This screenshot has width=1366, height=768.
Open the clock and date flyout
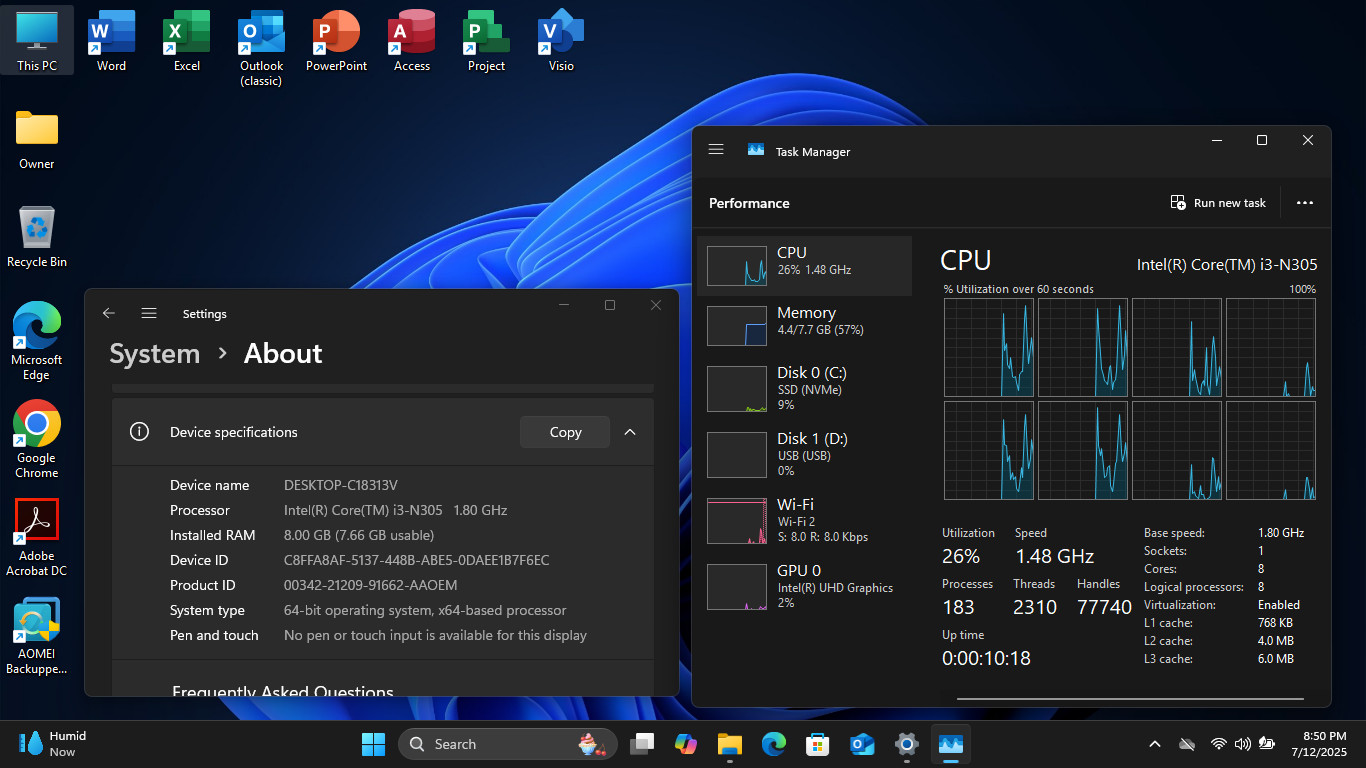point(1319,744)
